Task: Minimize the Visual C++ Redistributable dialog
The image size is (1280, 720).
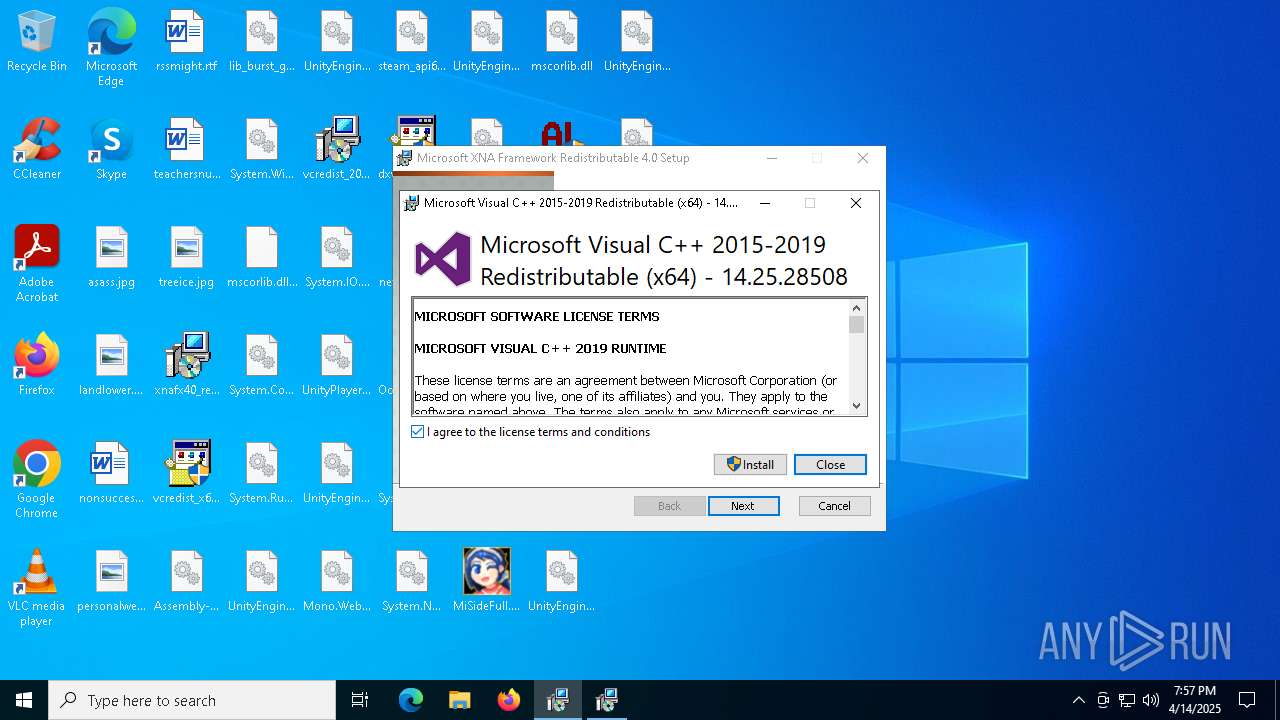Action: (x=765, y=203)
